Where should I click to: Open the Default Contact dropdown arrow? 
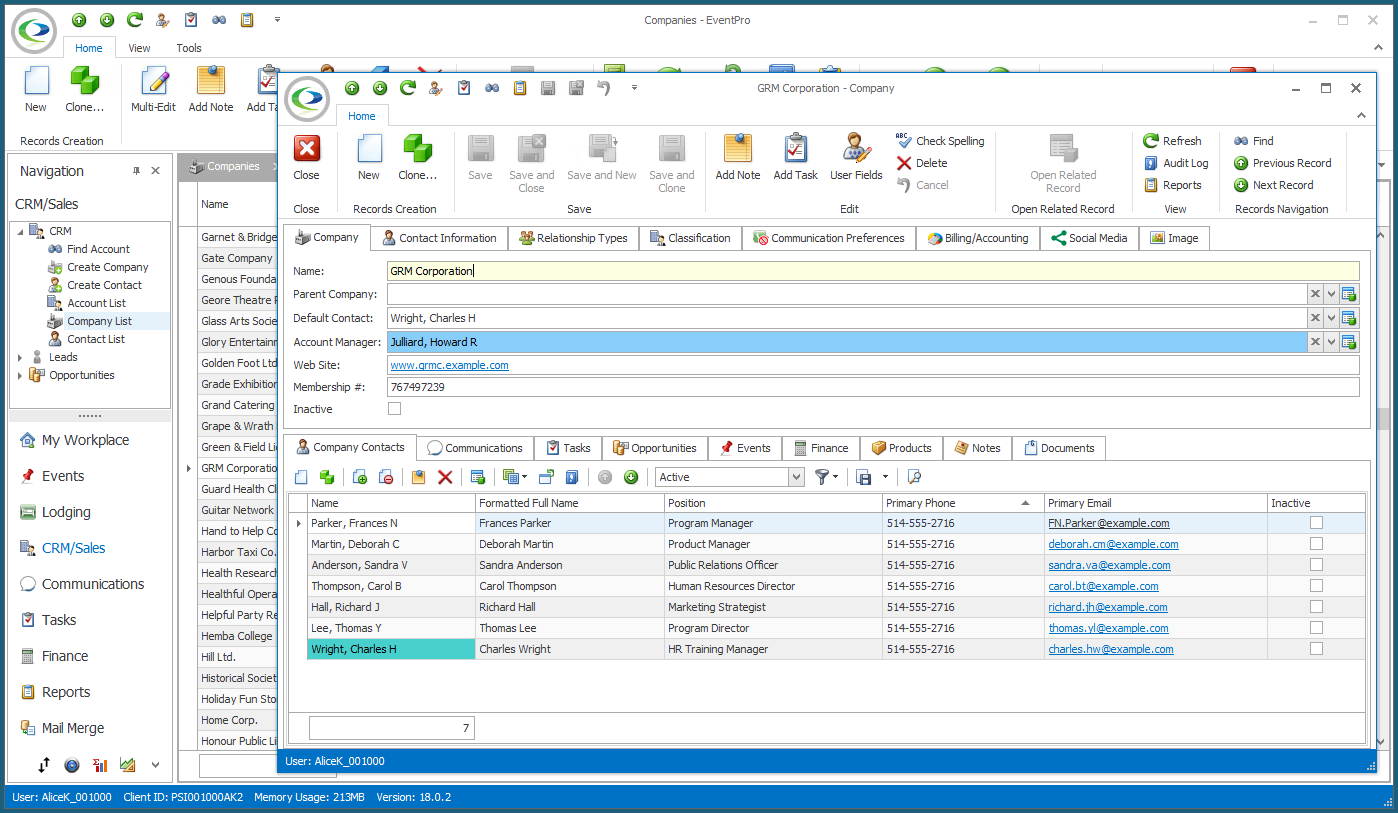[x=1332, y=318]
